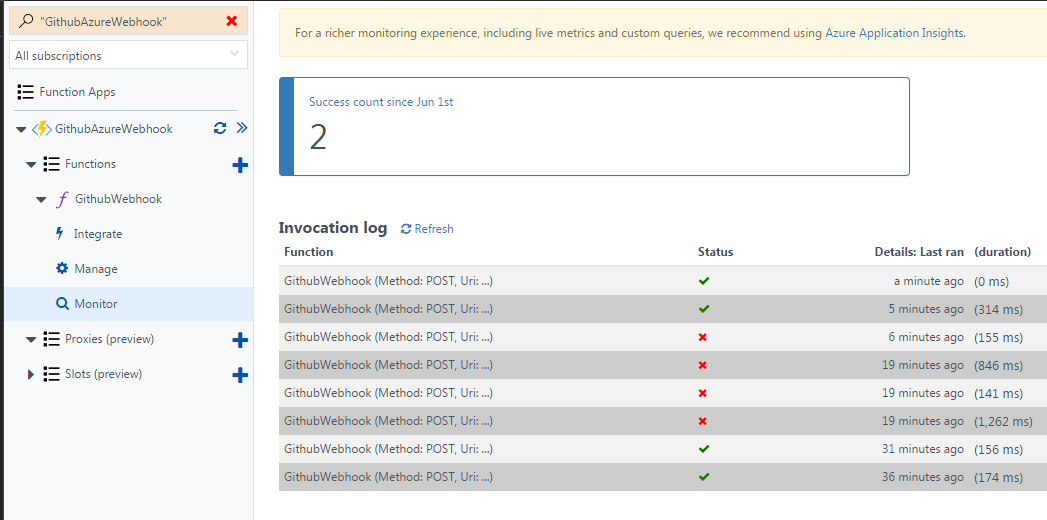This screenshot has height=520, width=1047.
Task: Click success checkmark of a-minute-ago invocation
Action: point(704,281)
